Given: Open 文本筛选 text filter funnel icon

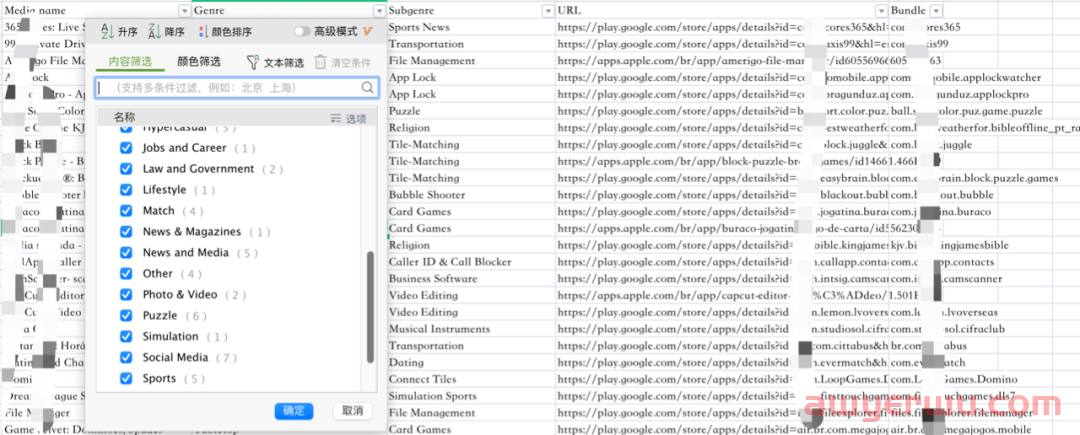Looking at the screenshot, I should point(253,62).
